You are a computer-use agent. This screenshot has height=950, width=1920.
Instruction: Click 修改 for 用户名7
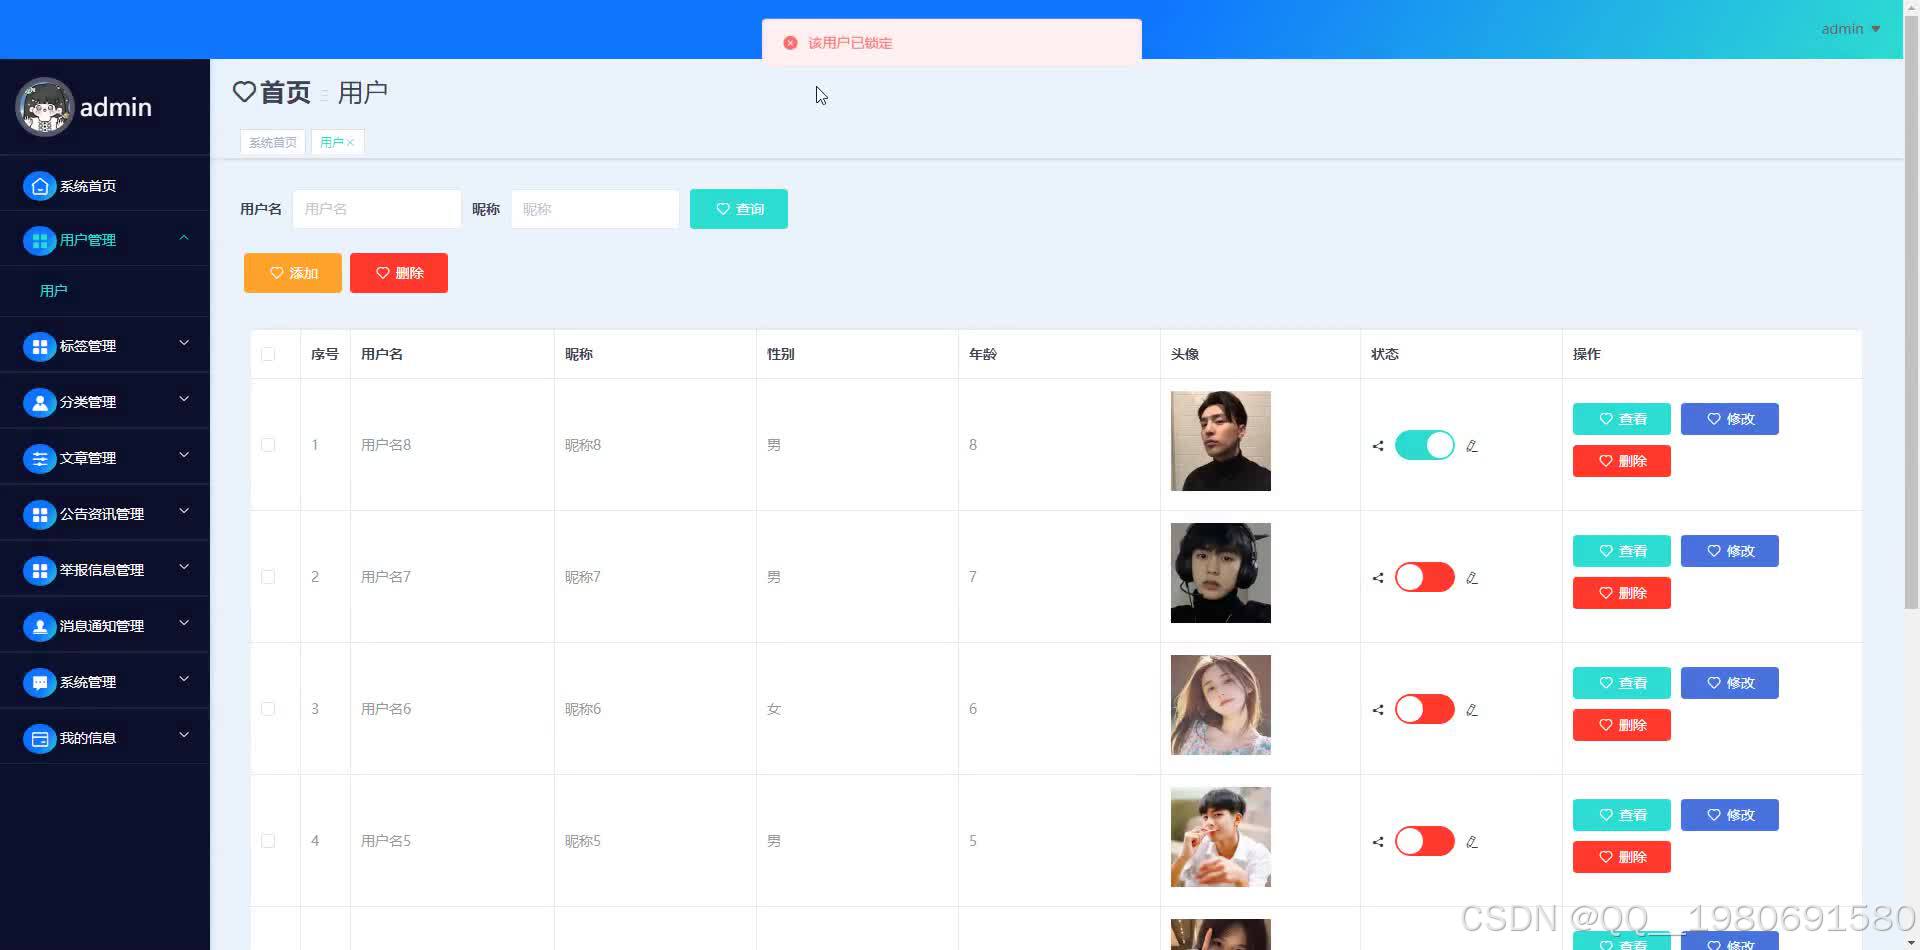pyautogui.click(x=1730, y=551)
